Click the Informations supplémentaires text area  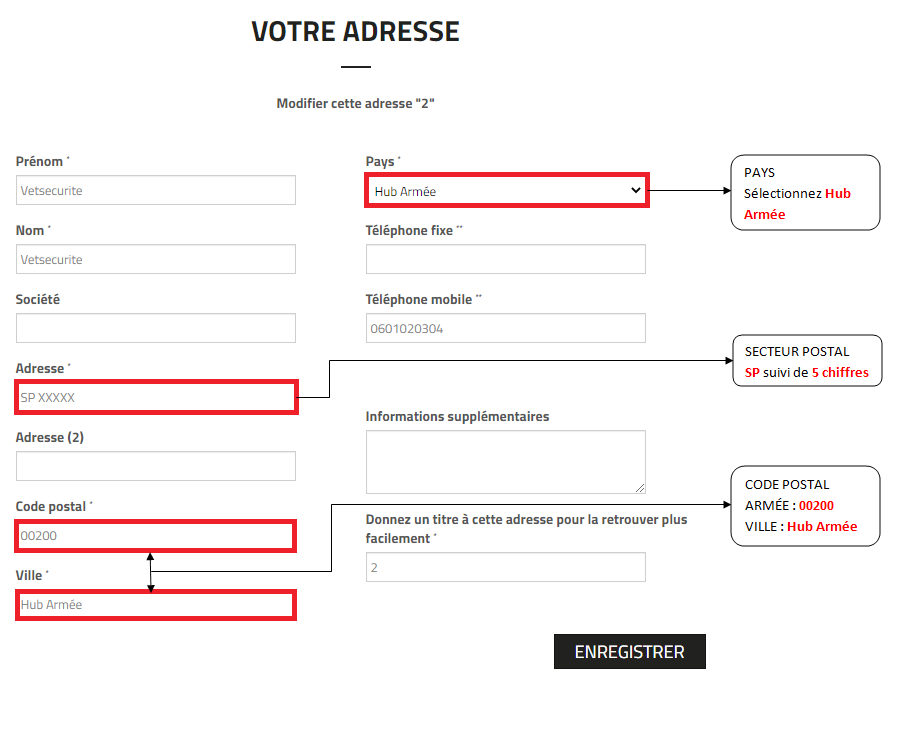505,461
